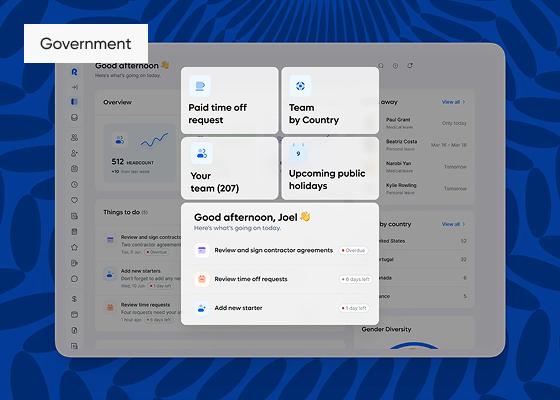Click the search magnifier icon in header
The height and width of the screenshot is (400, 560).
point(381,66)
